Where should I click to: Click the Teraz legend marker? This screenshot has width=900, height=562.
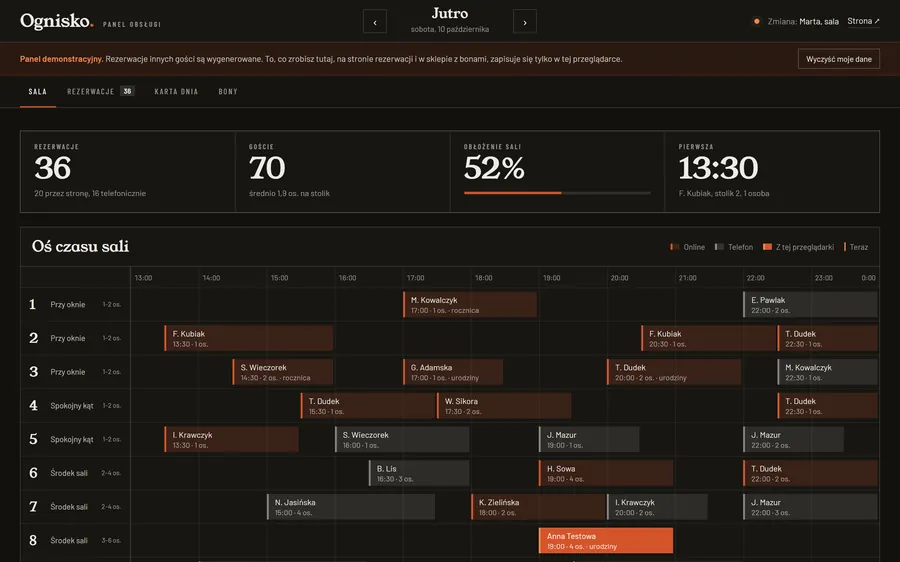845,247
